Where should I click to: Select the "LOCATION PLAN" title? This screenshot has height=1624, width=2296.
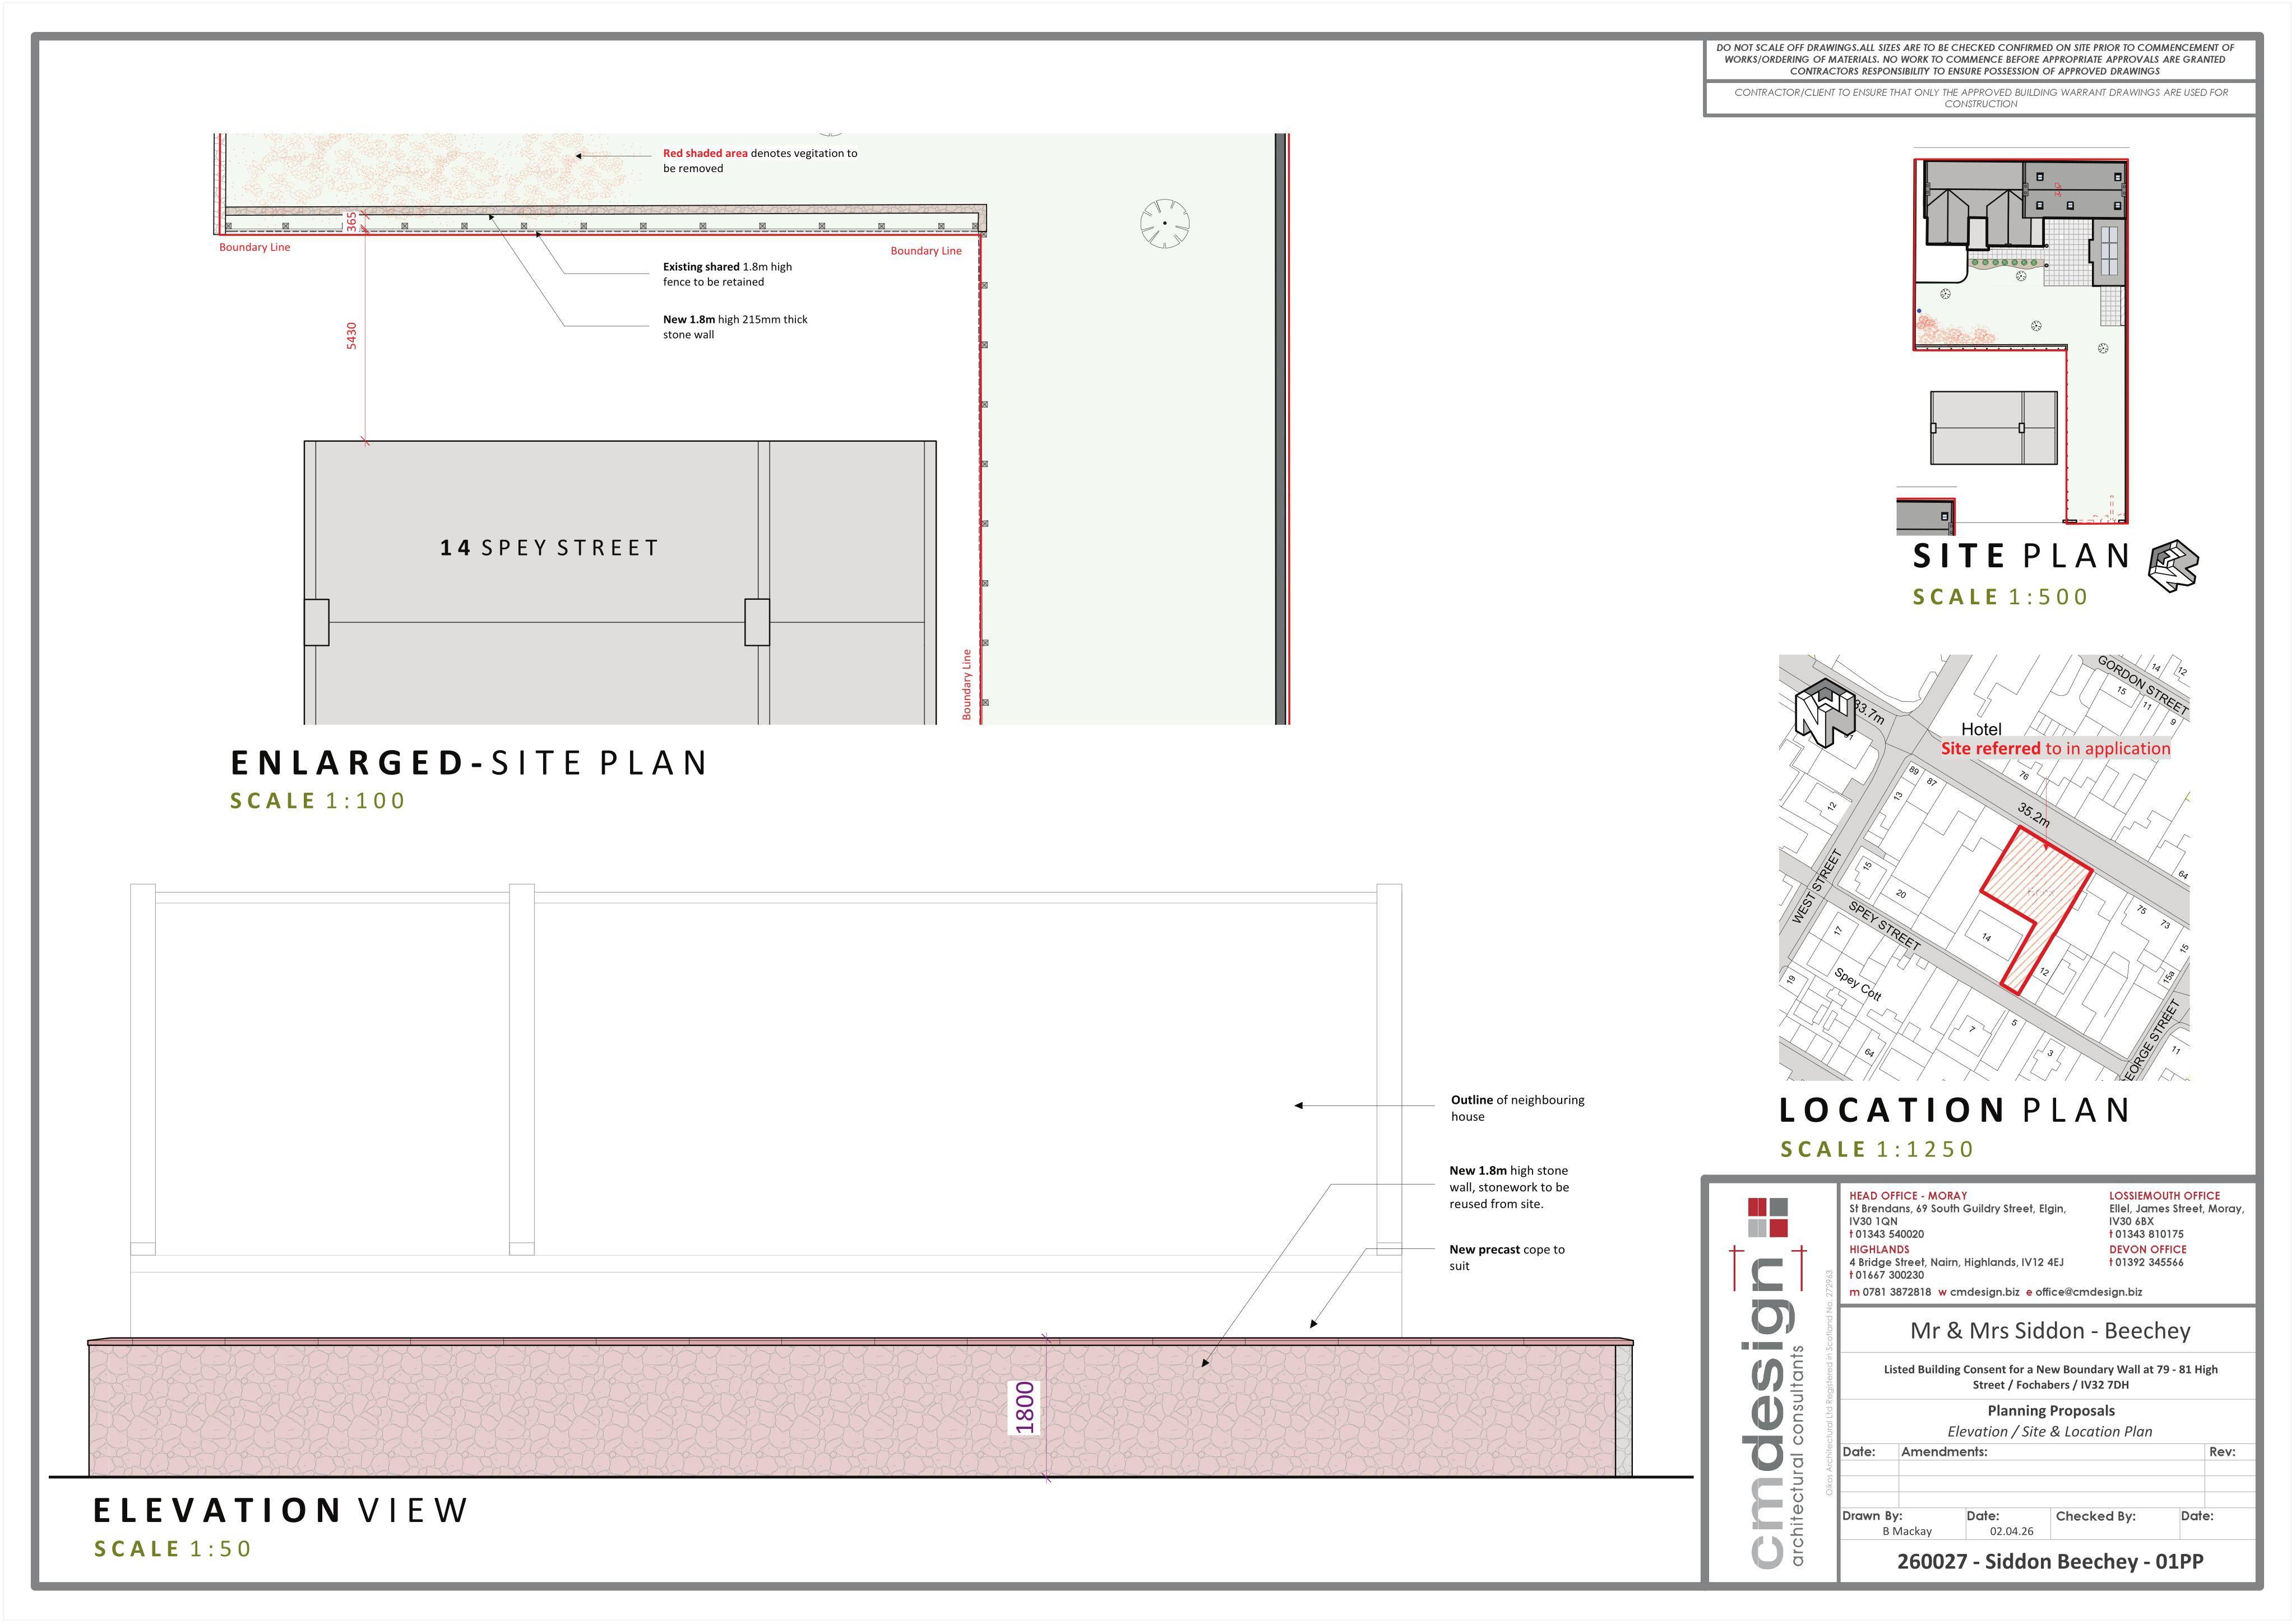pos(1954,1110)
